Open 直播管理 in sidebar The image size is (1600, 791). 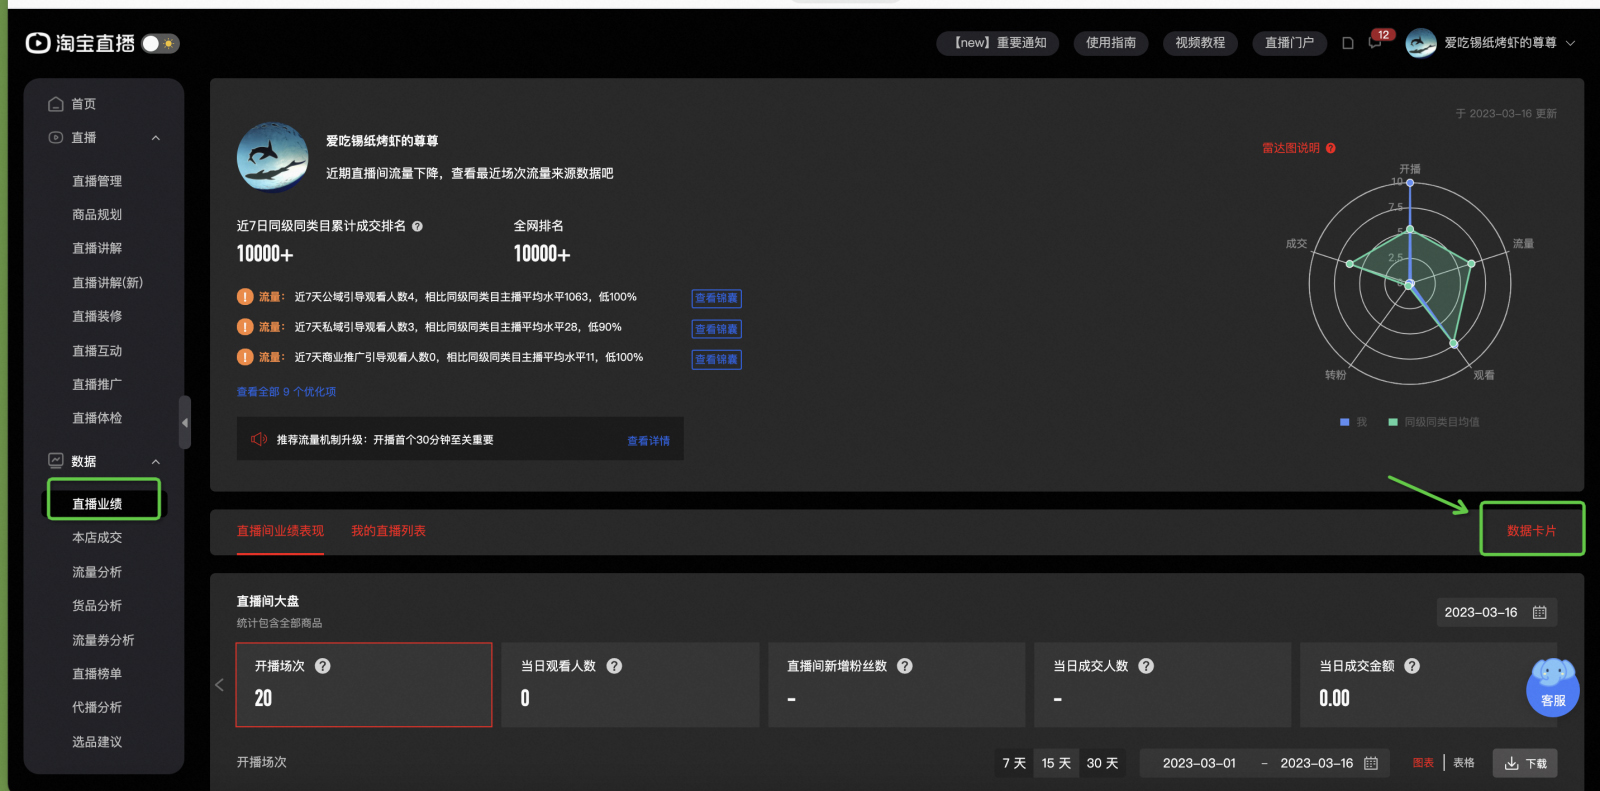[97, 181]
